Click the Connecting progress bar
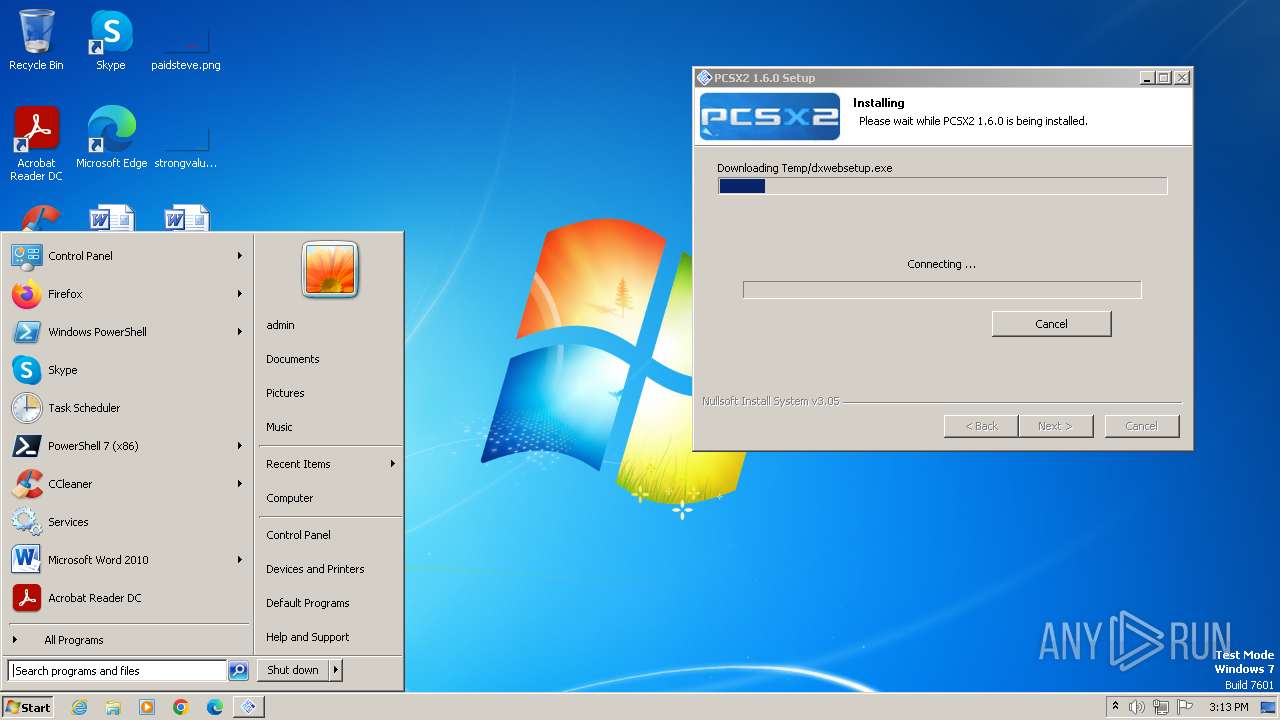The image size is (1280, 720). pyautogui.click(x=942, y=290)
